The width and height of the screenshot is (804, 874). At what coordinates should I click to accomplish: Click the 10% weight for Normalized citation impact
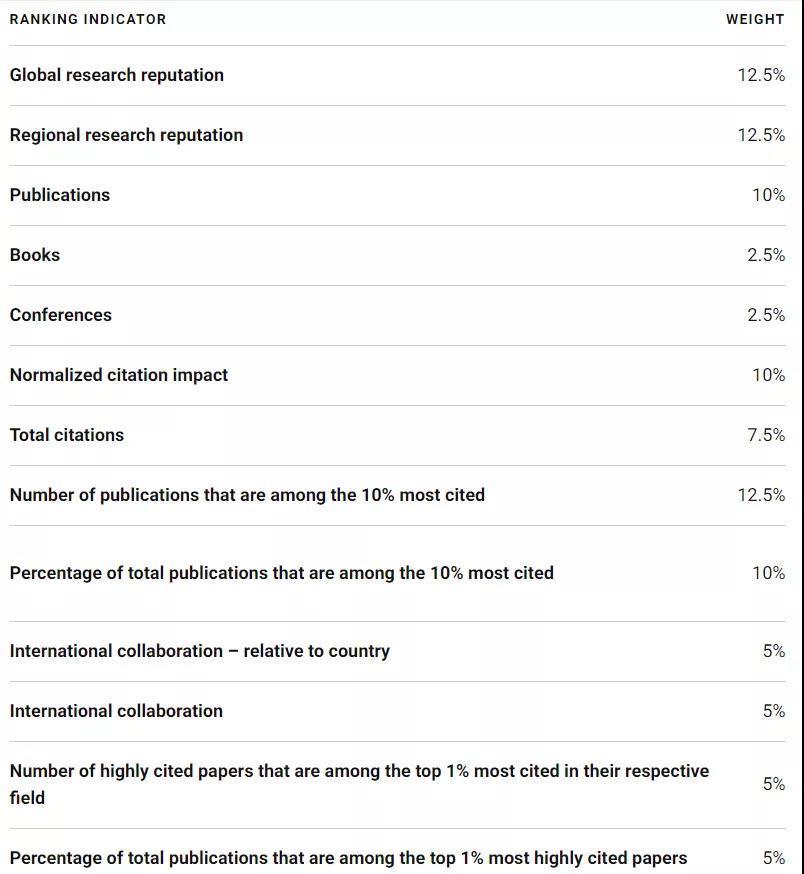[x=768, y=375]
